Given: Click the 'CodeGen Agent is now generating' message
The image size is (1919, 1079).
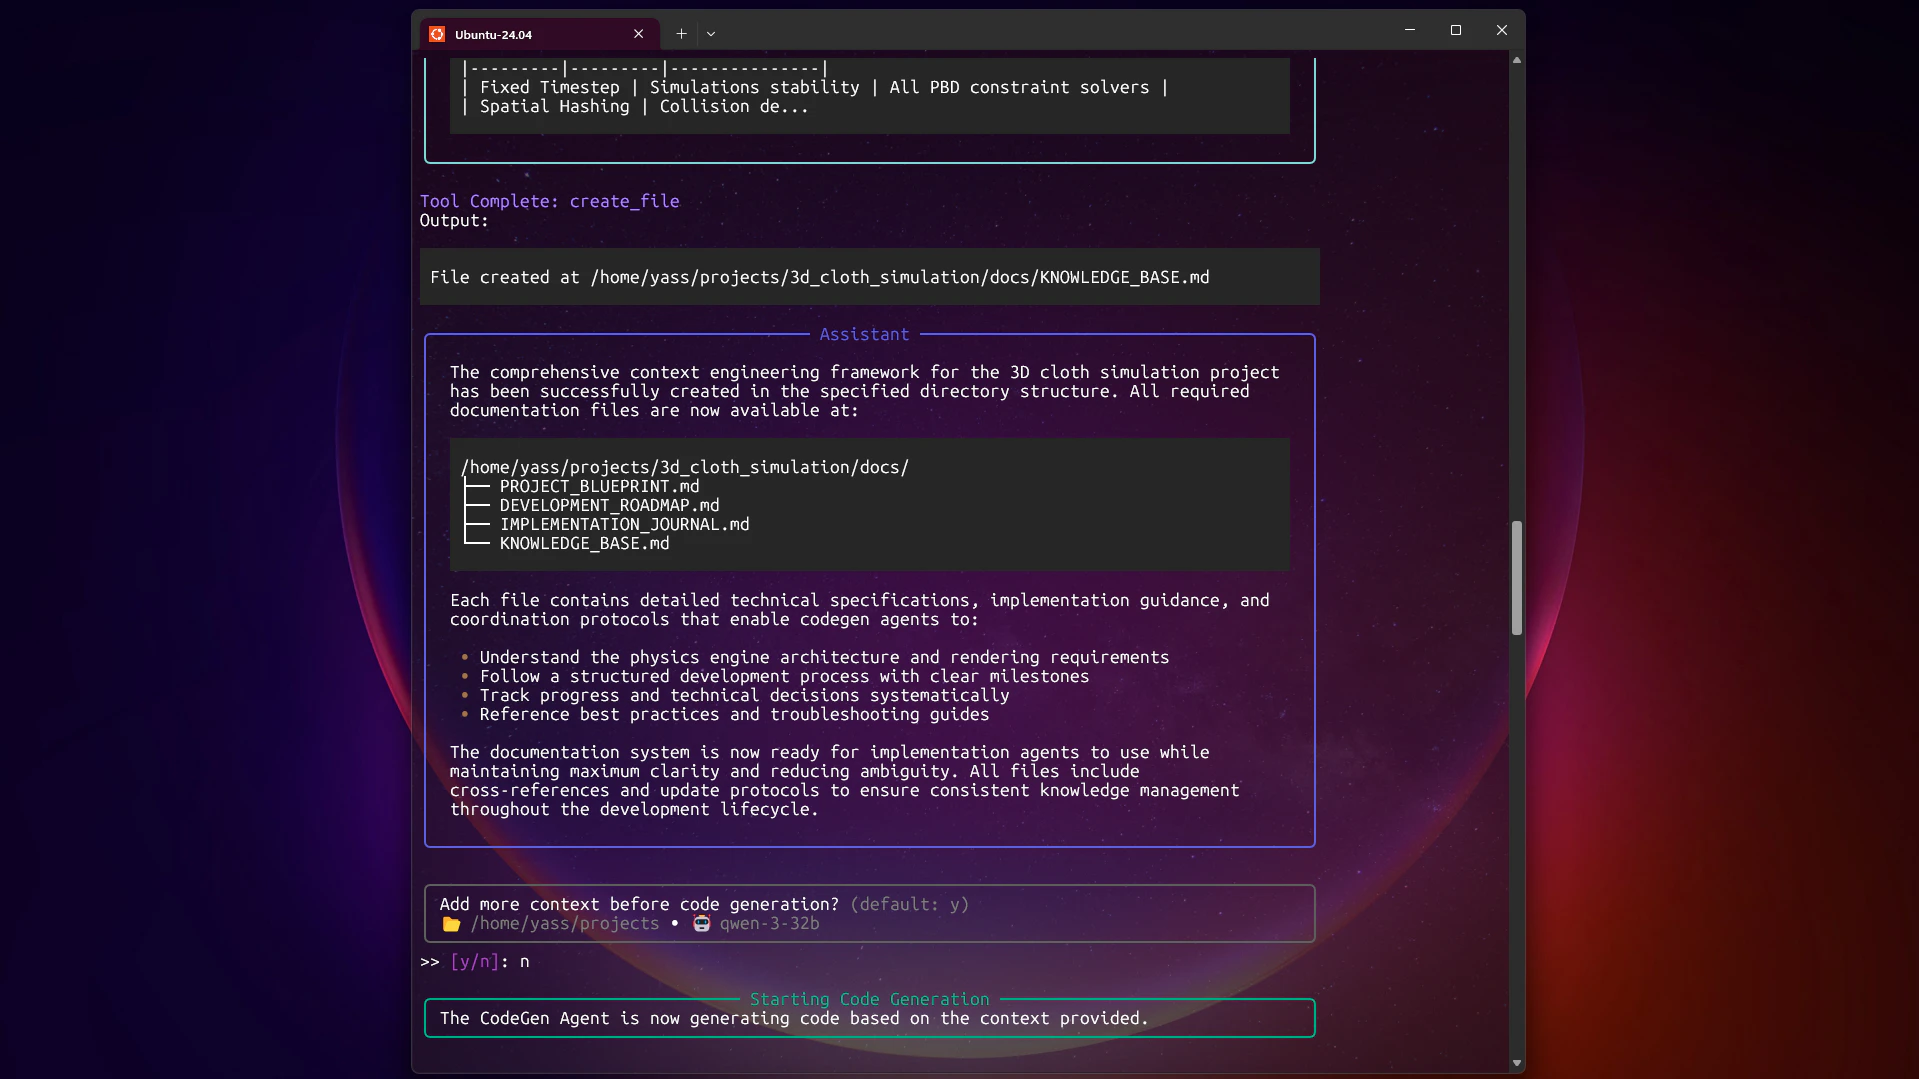Looking at the screenshot, I should tap(794, 1019).
